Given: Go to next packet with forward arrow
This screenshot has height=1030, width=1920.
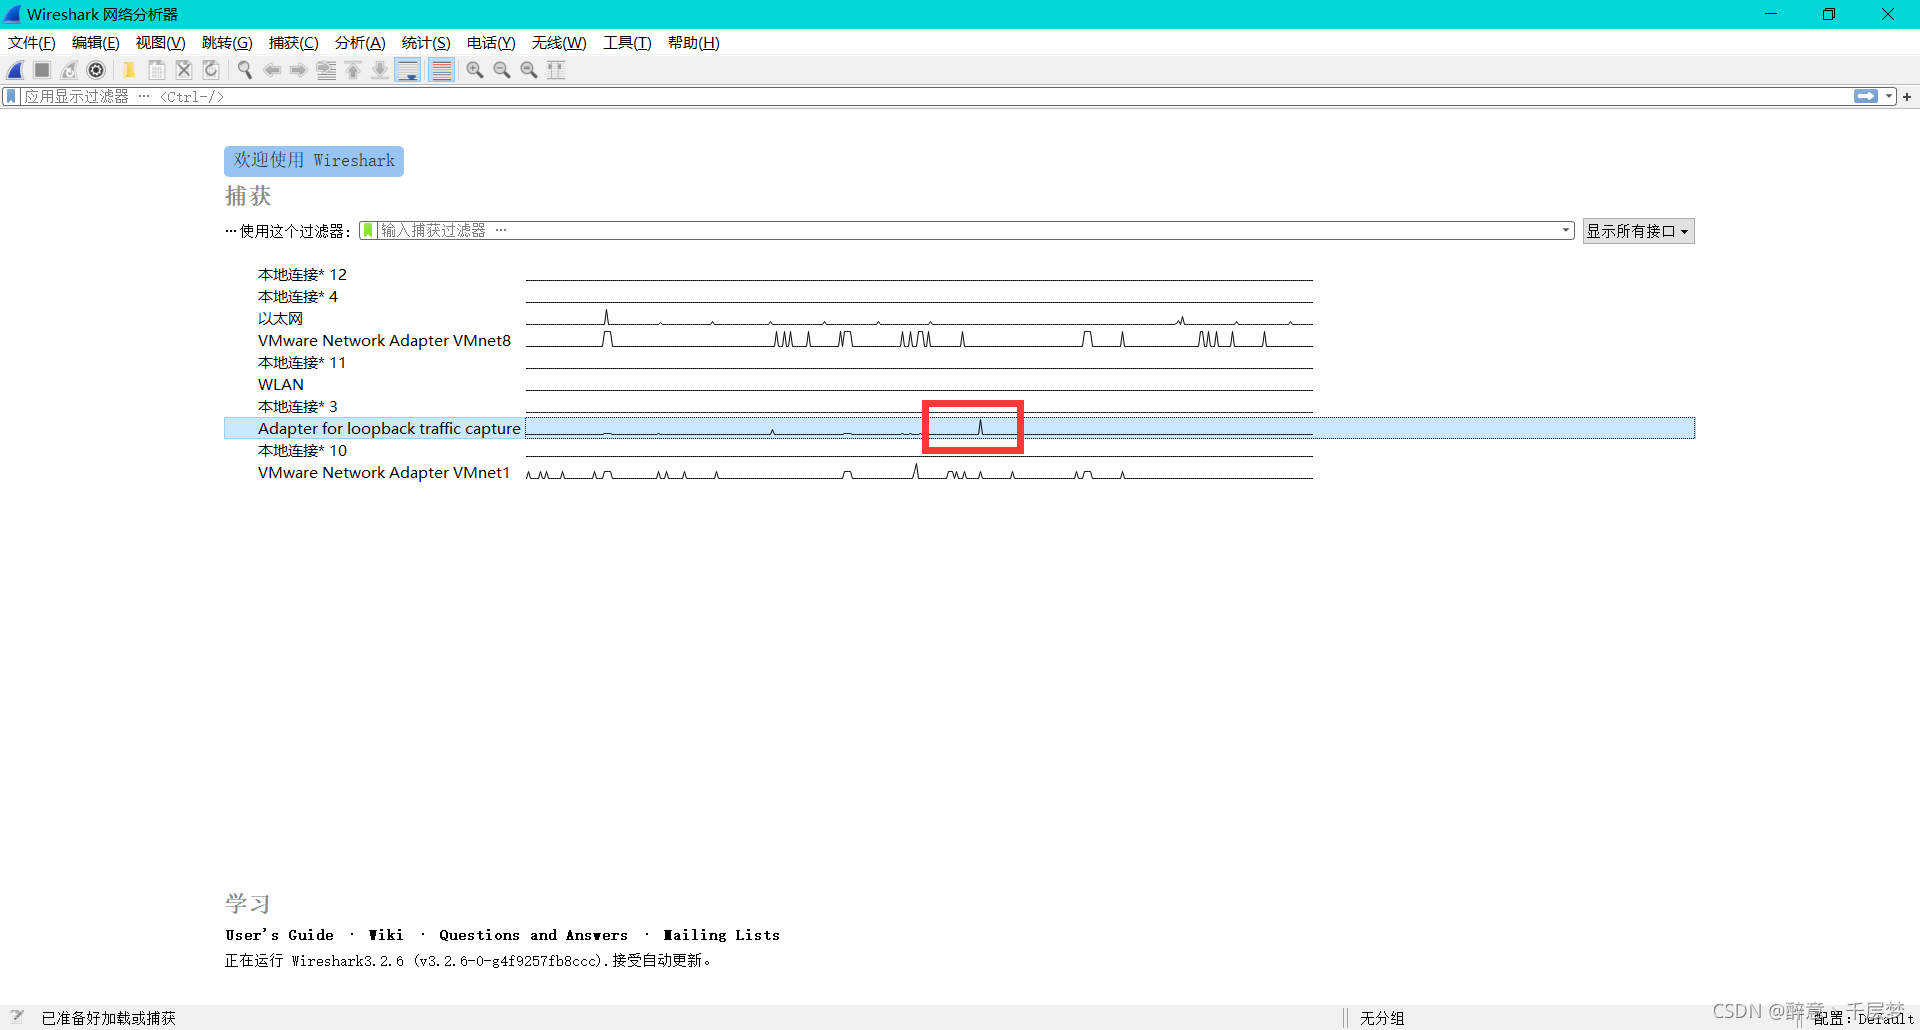Looking at the screenshot, I should pos(298,70).
